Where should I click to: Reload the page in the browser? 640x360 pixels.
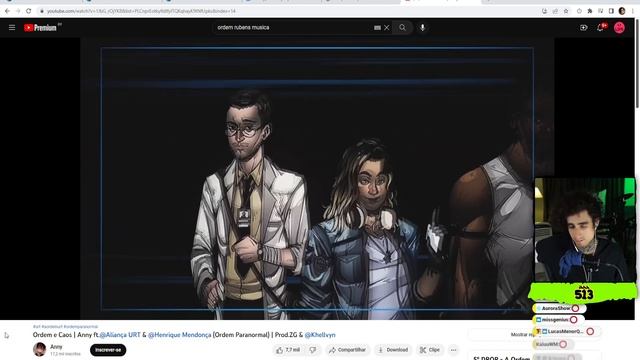[29, 11]
